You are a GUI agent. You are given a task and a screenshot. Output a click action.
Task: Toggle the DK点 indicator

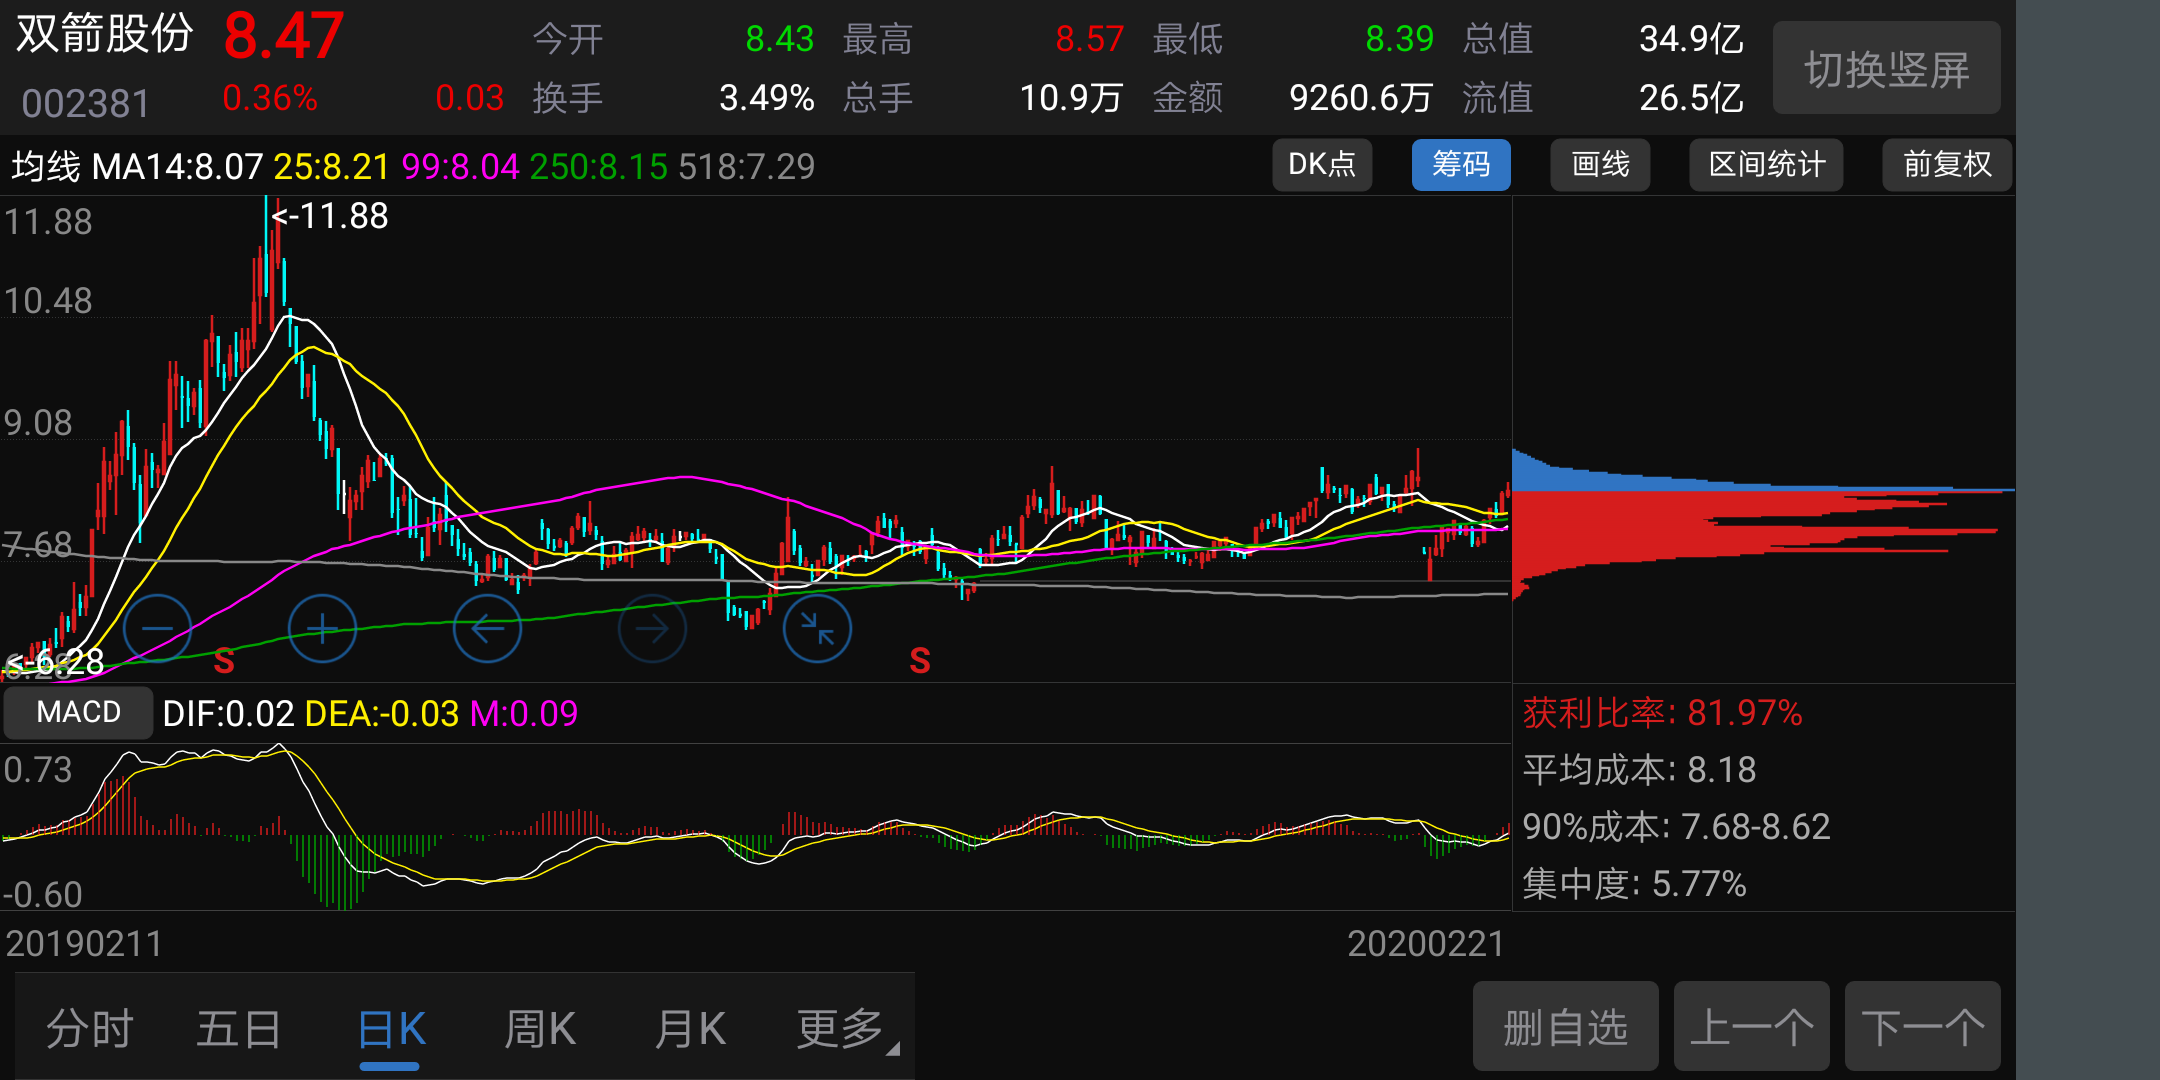coord(1322,164)
